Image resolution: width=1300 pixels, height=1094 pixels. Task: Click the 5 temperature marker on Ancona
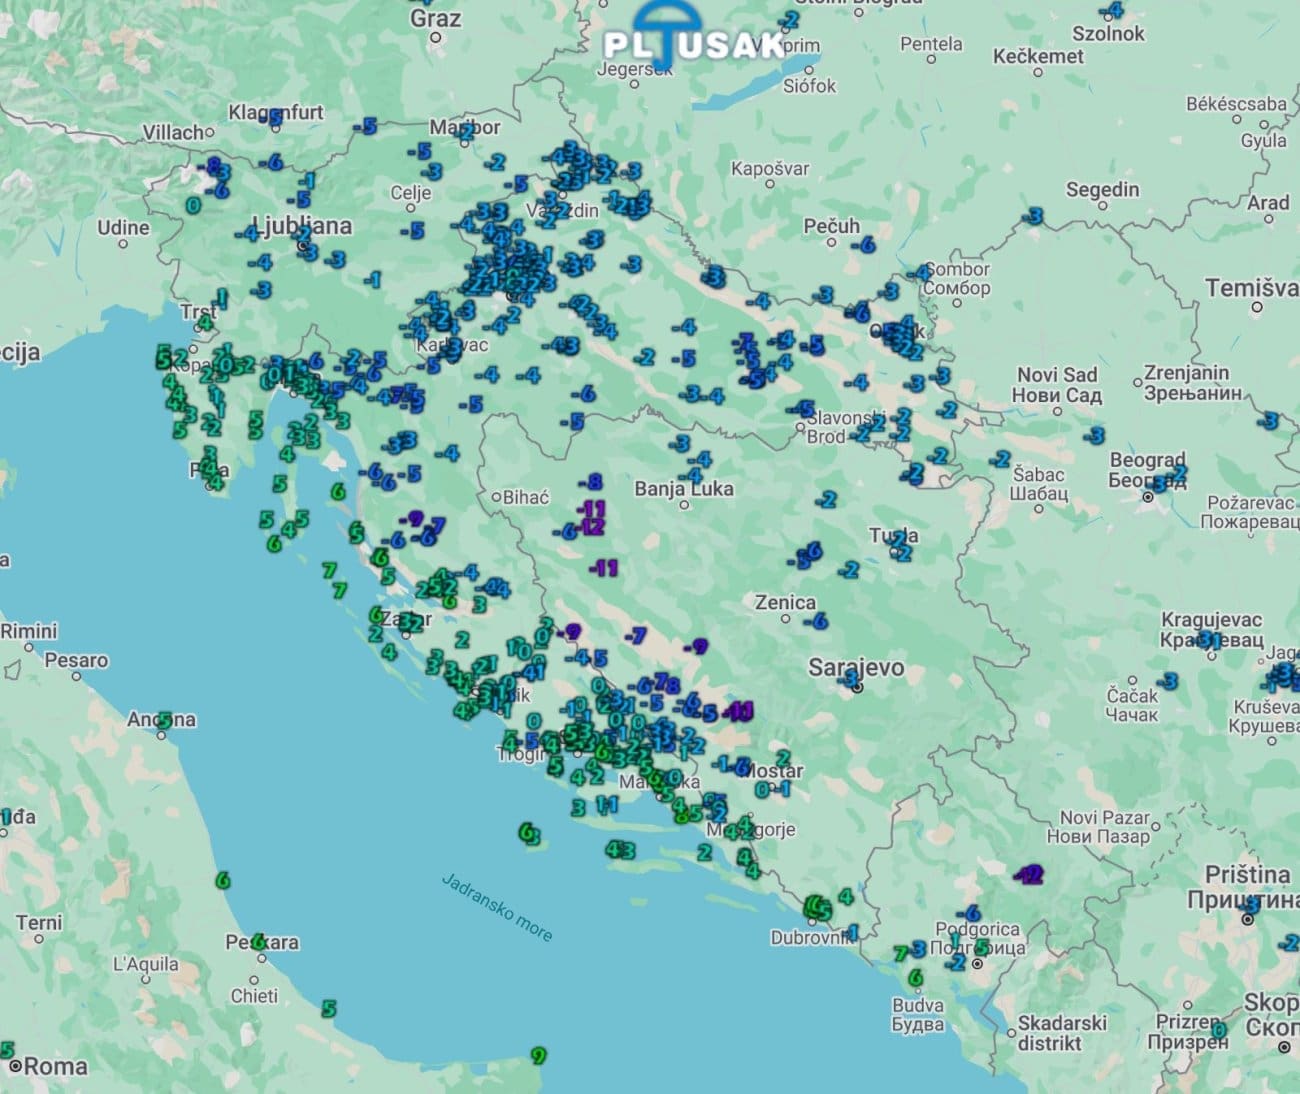[165, 718]
